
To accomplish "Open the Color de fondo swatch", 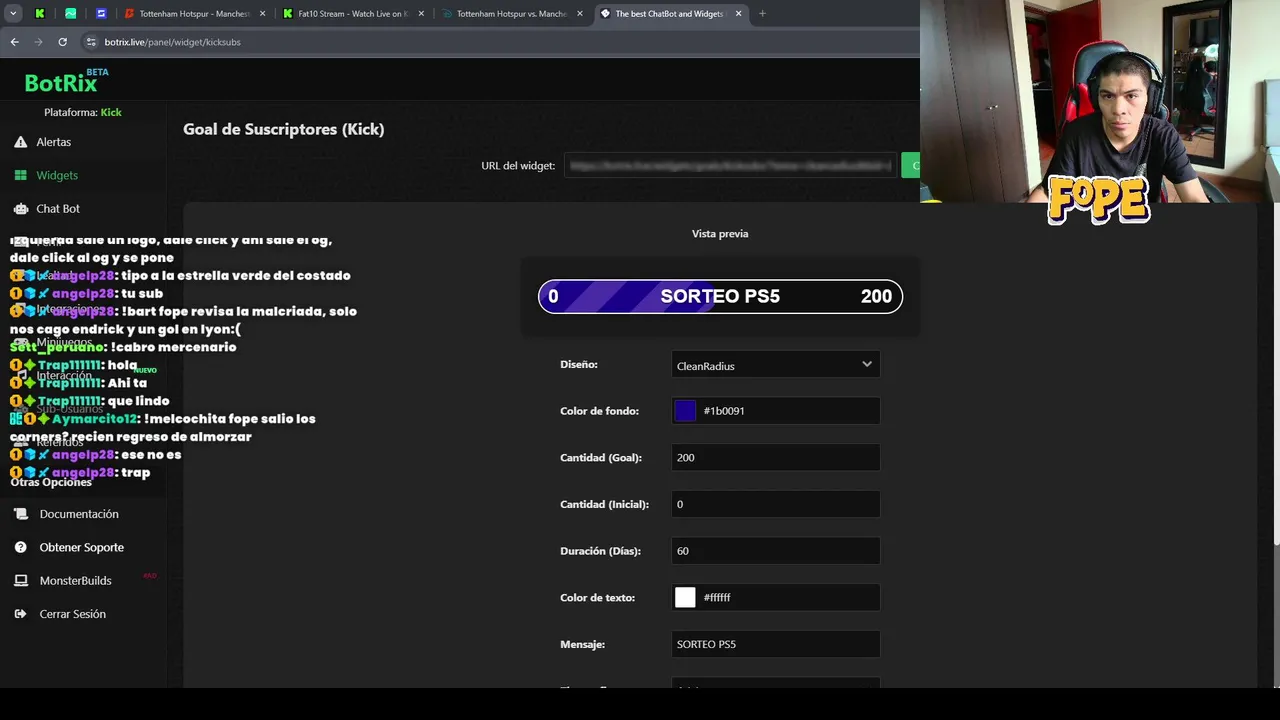I will (x=685, y=411).
